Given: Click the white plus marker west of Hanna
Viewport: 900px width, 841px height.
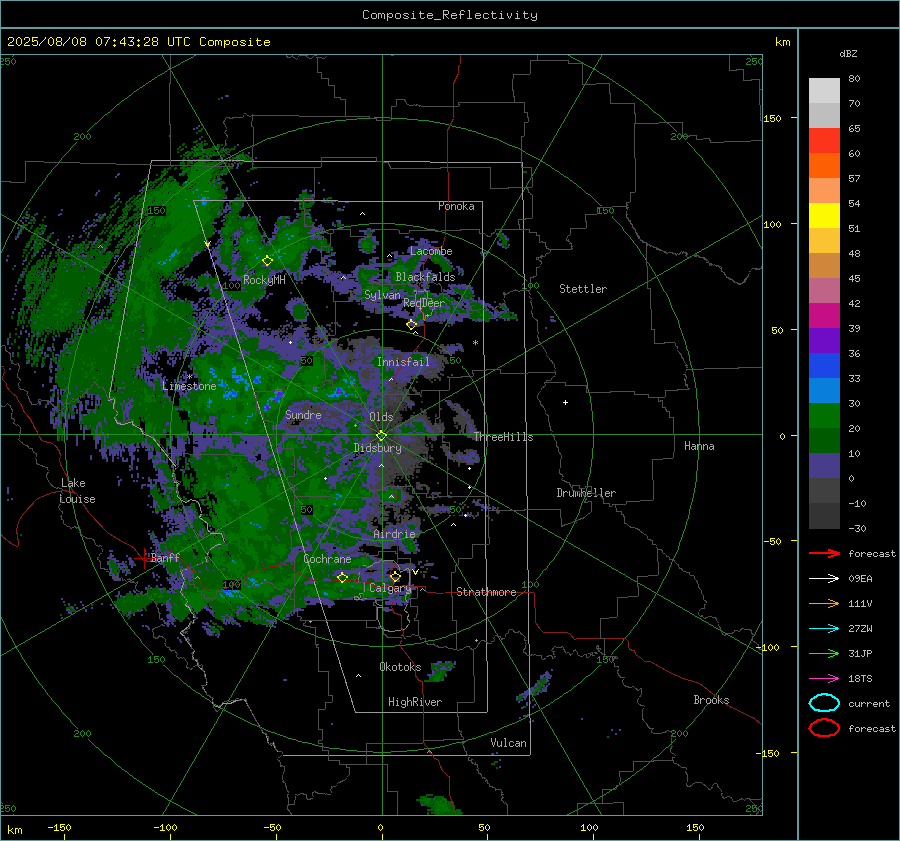Looking at the screenshot, I should [565, 402].
